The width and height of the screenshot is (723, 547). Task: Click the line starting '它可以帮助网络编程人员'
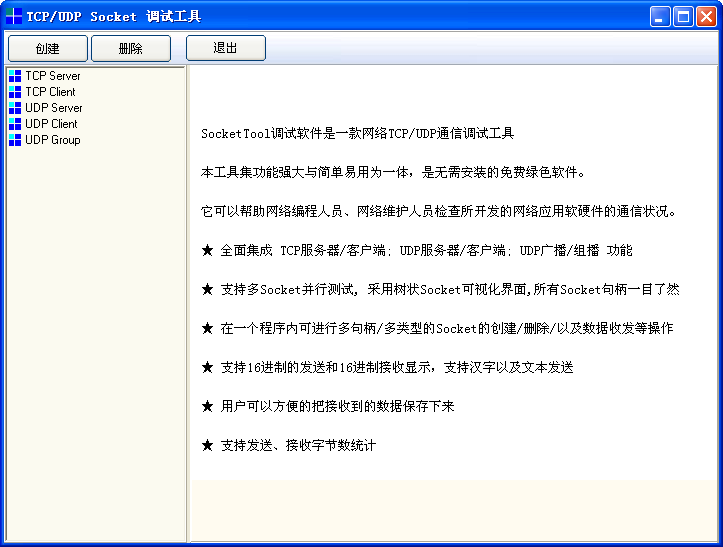coord(439,212)
